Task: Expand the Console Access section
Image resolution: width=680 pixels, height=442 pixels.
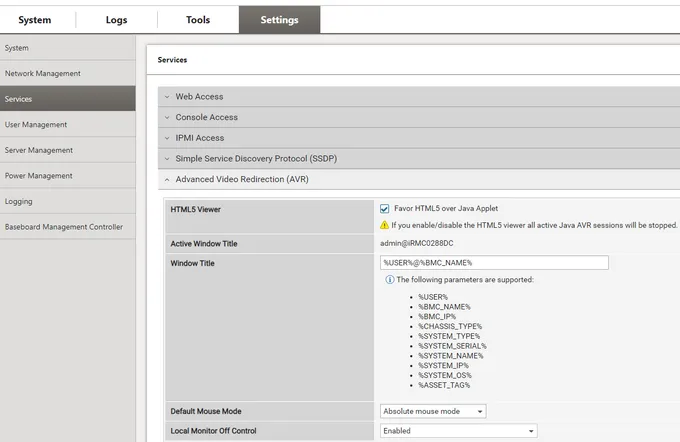Action: pyautogui.click(x=419, y=117)
